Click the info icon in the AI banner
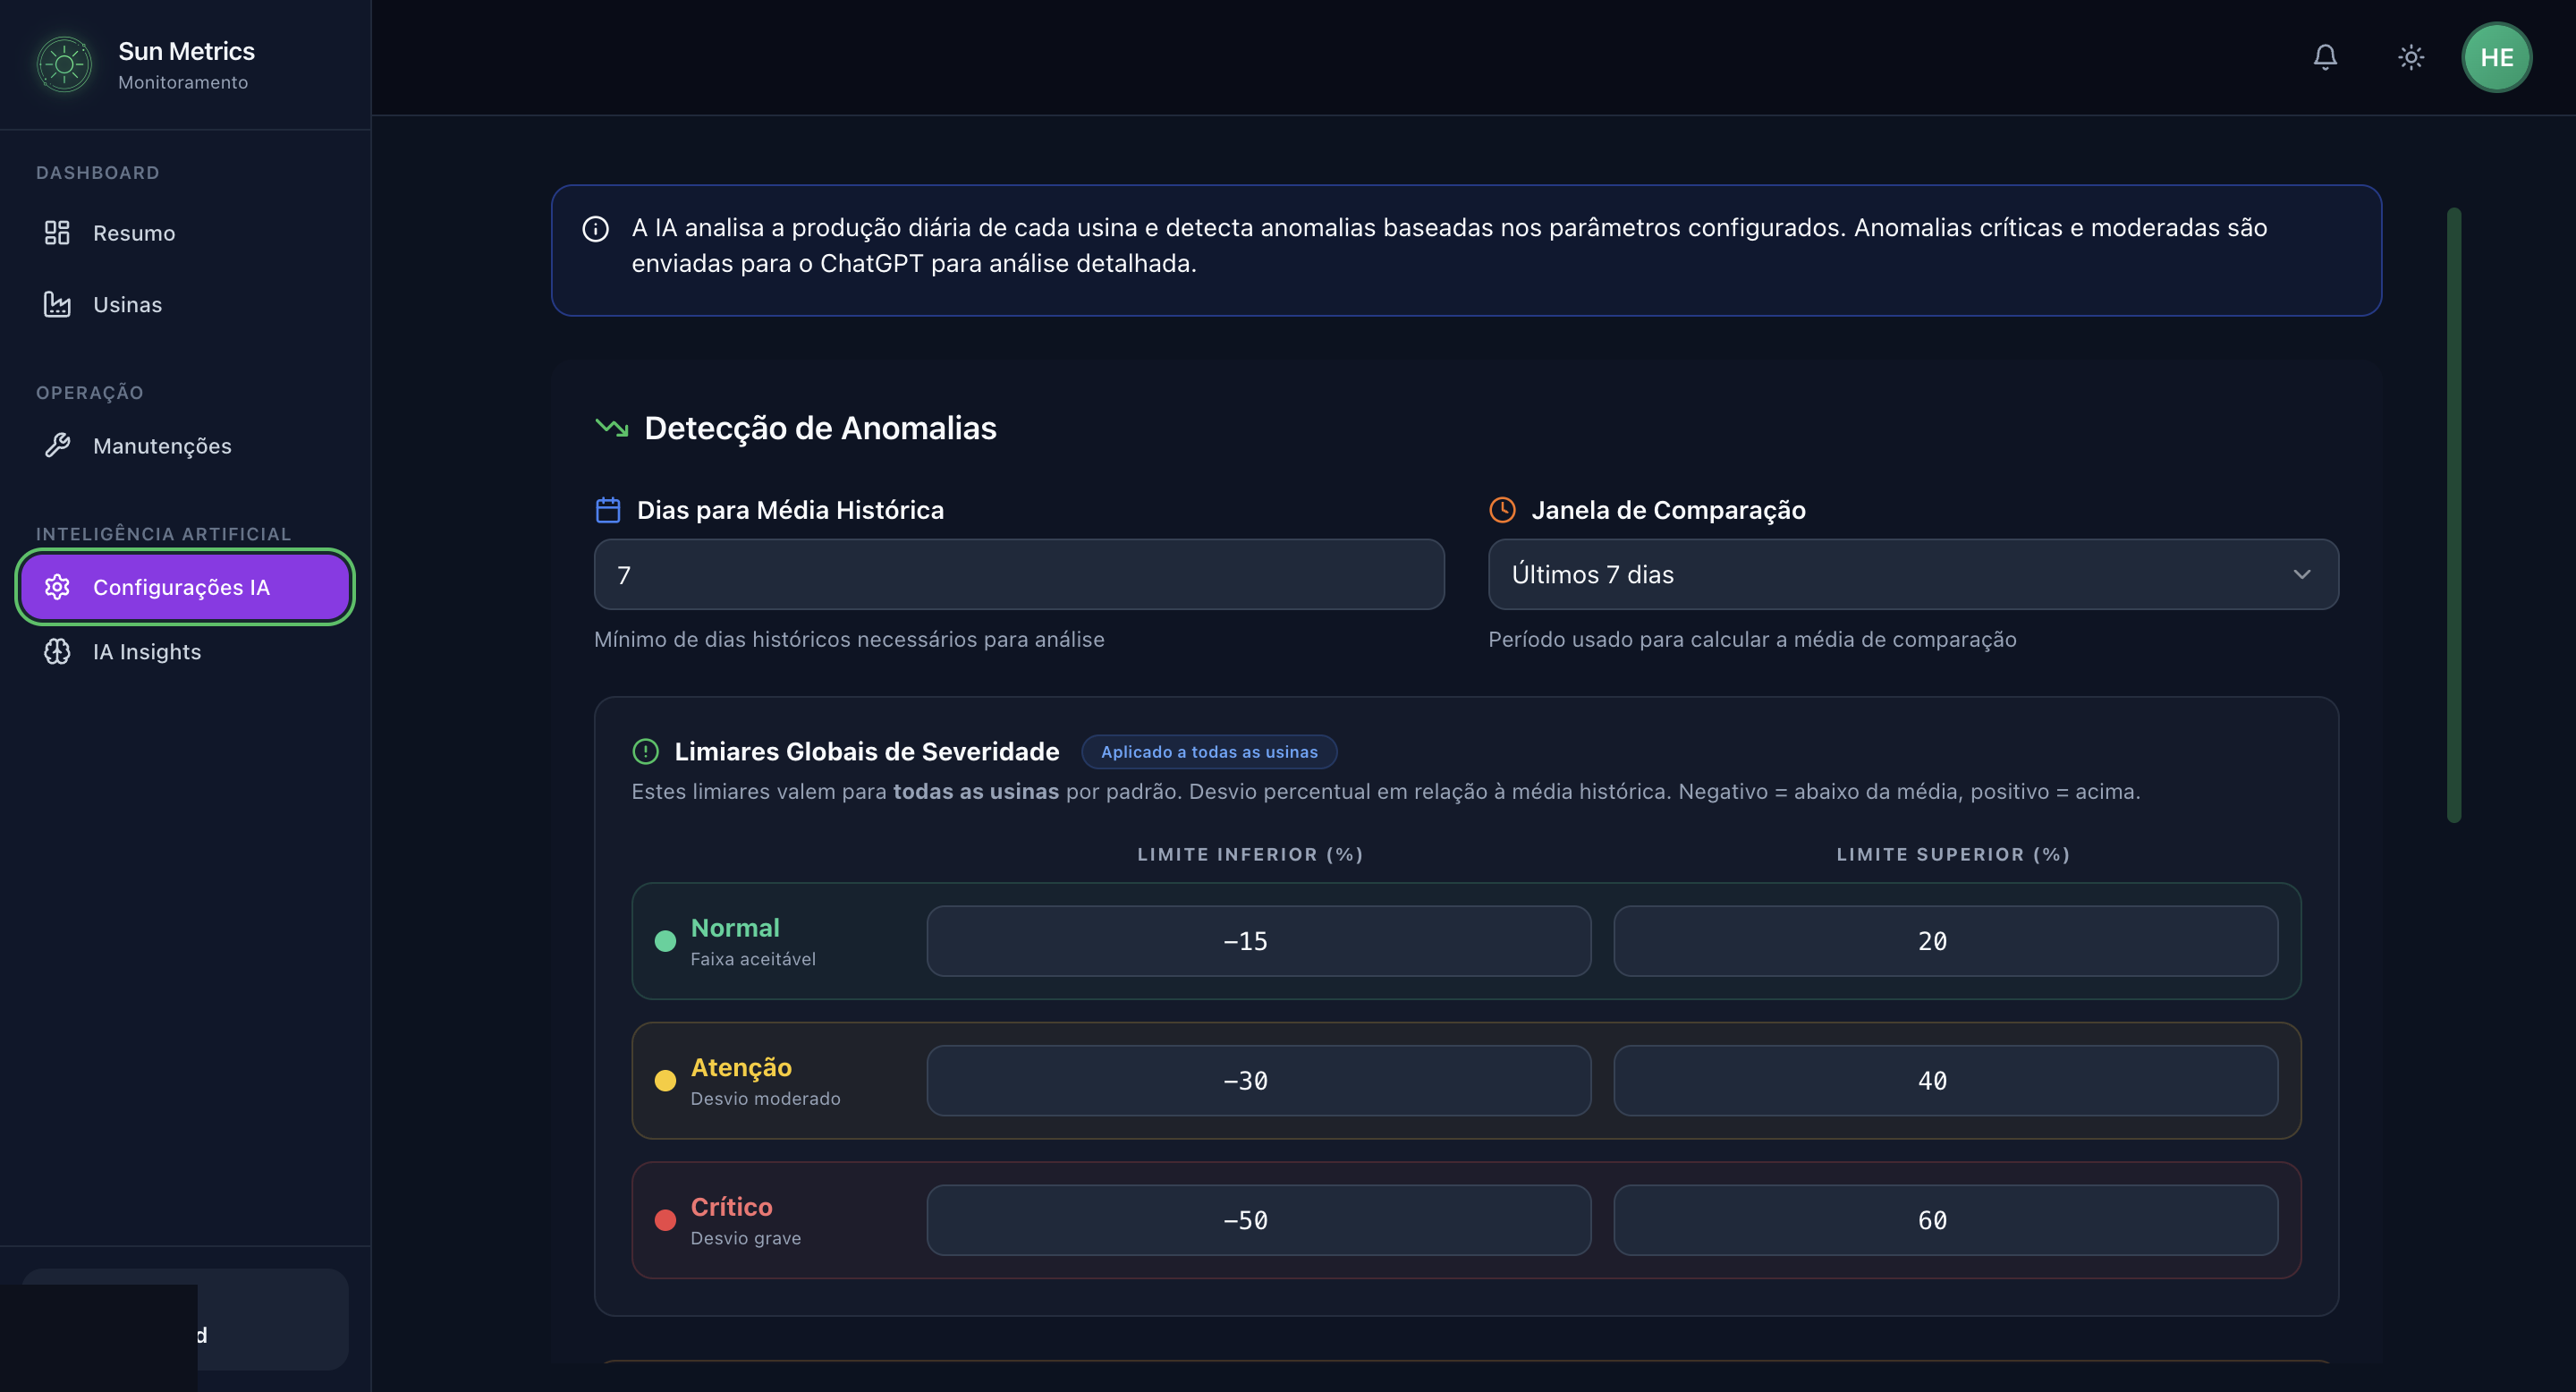The image size is (2576, 1392). (595, 229)
